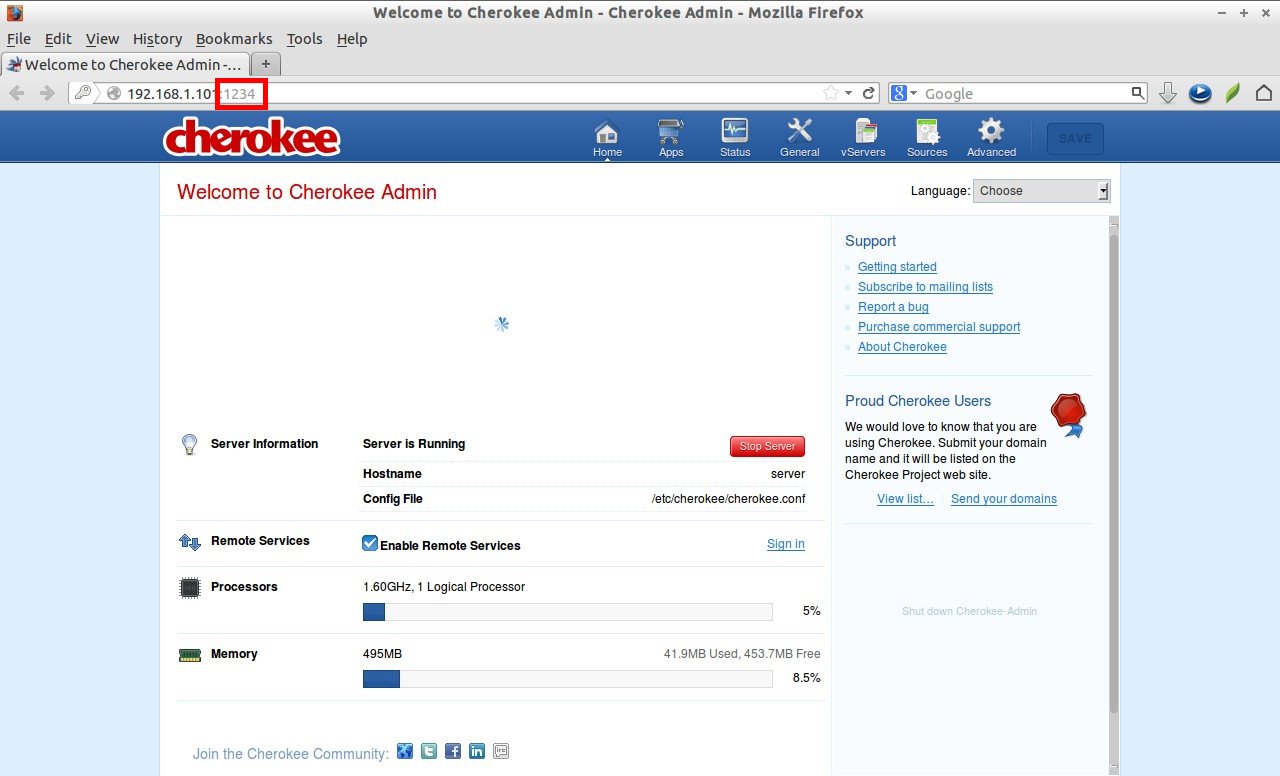Open the Tools menu
The height and width of the screenshot is (776, 1280).
point(304,39)
